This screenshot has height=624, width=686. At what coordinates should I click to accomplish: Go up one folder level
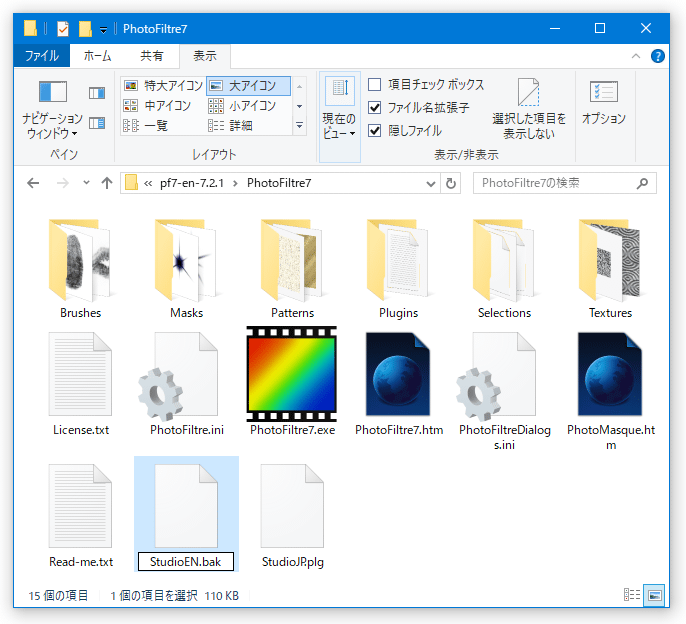tap(107, 183)
